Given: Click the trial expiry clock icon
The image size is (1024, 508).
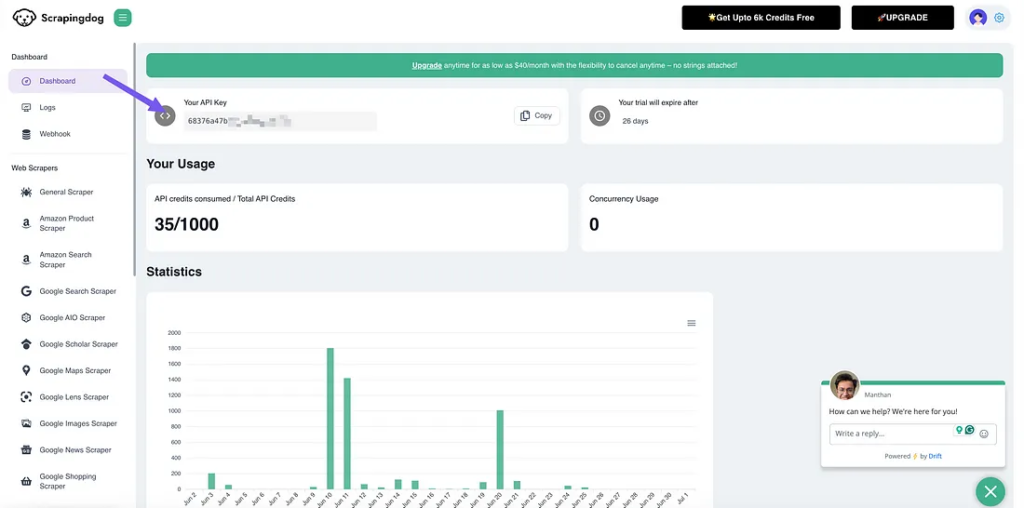Looking at the screenshot, I should [600, 116].
